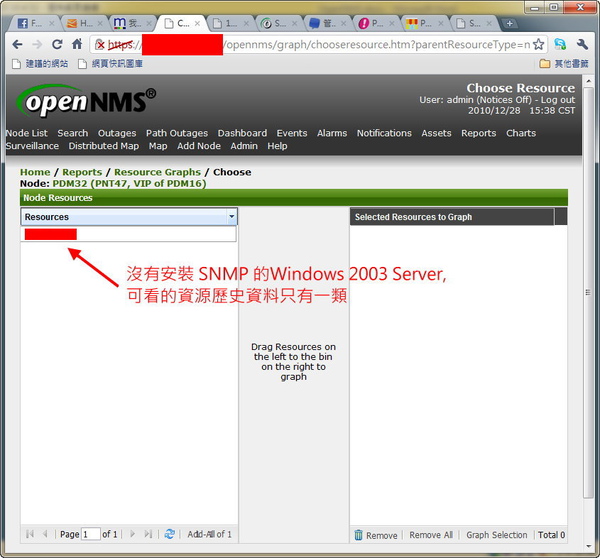
Task: Switch to the tab with m icon
Action: click(130, 24)
